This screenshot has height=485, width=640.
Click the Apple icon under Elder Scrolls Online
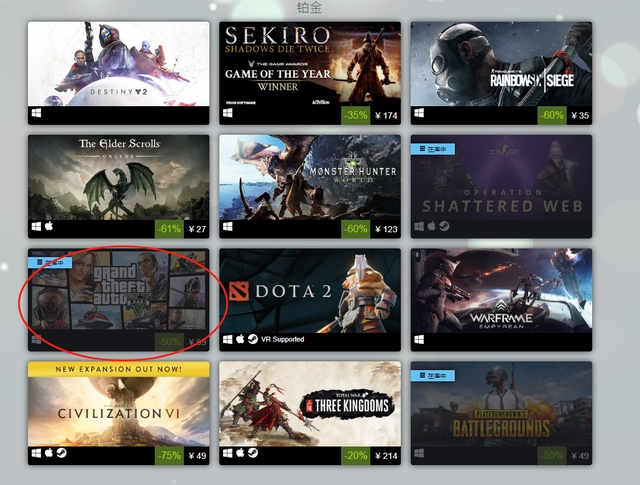(49, 226)
